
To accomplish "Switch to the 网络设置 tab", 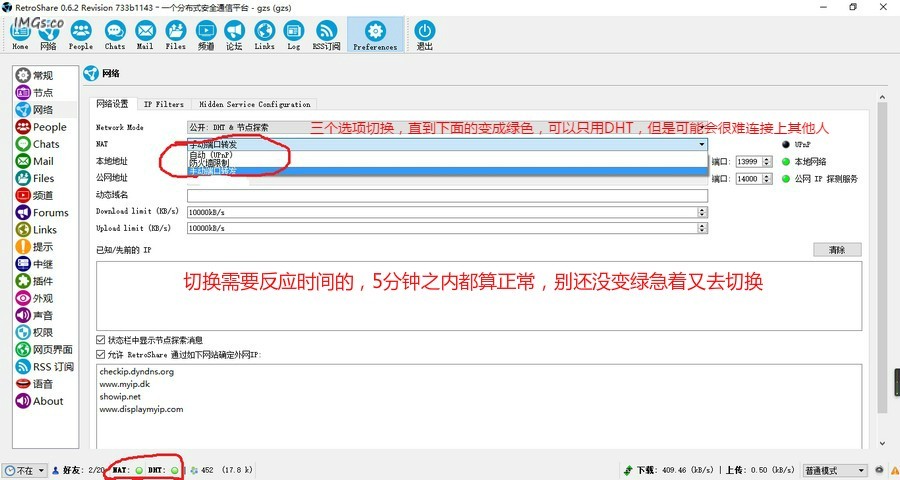I will (112, 104).
